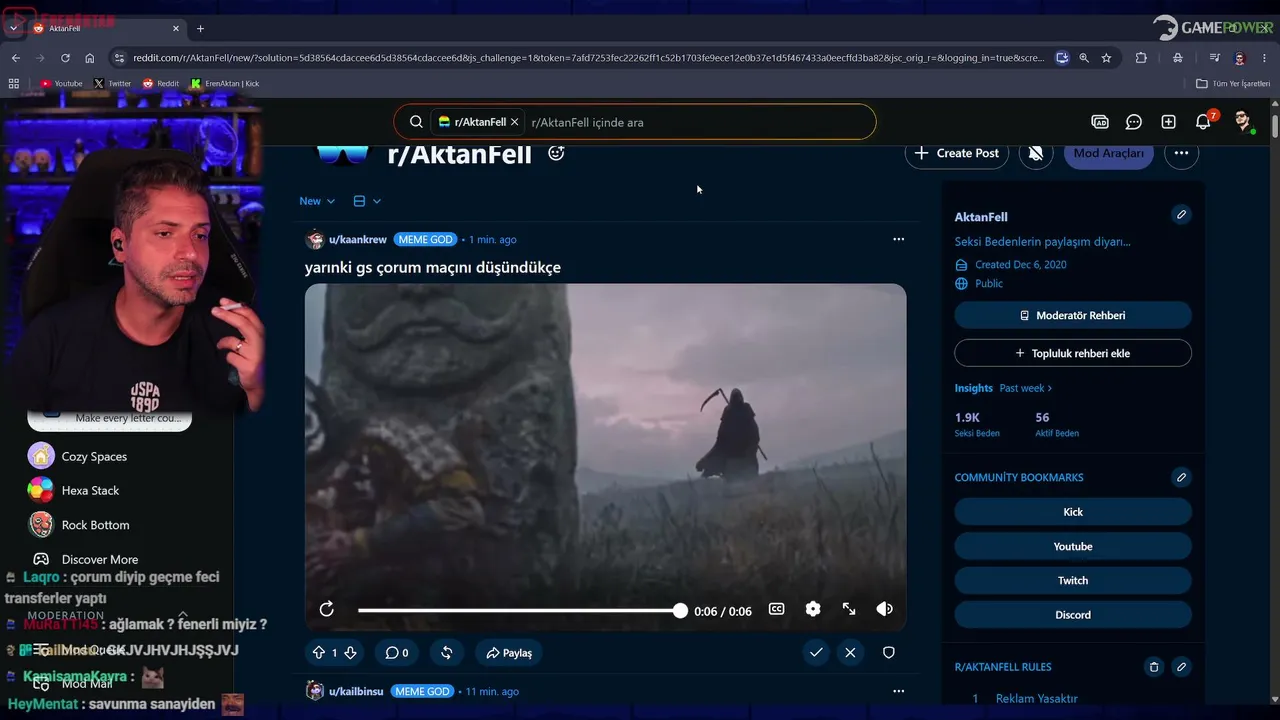Remove the r/AktanFell search scope chip

pyautogui.click(x=514, y=122)
